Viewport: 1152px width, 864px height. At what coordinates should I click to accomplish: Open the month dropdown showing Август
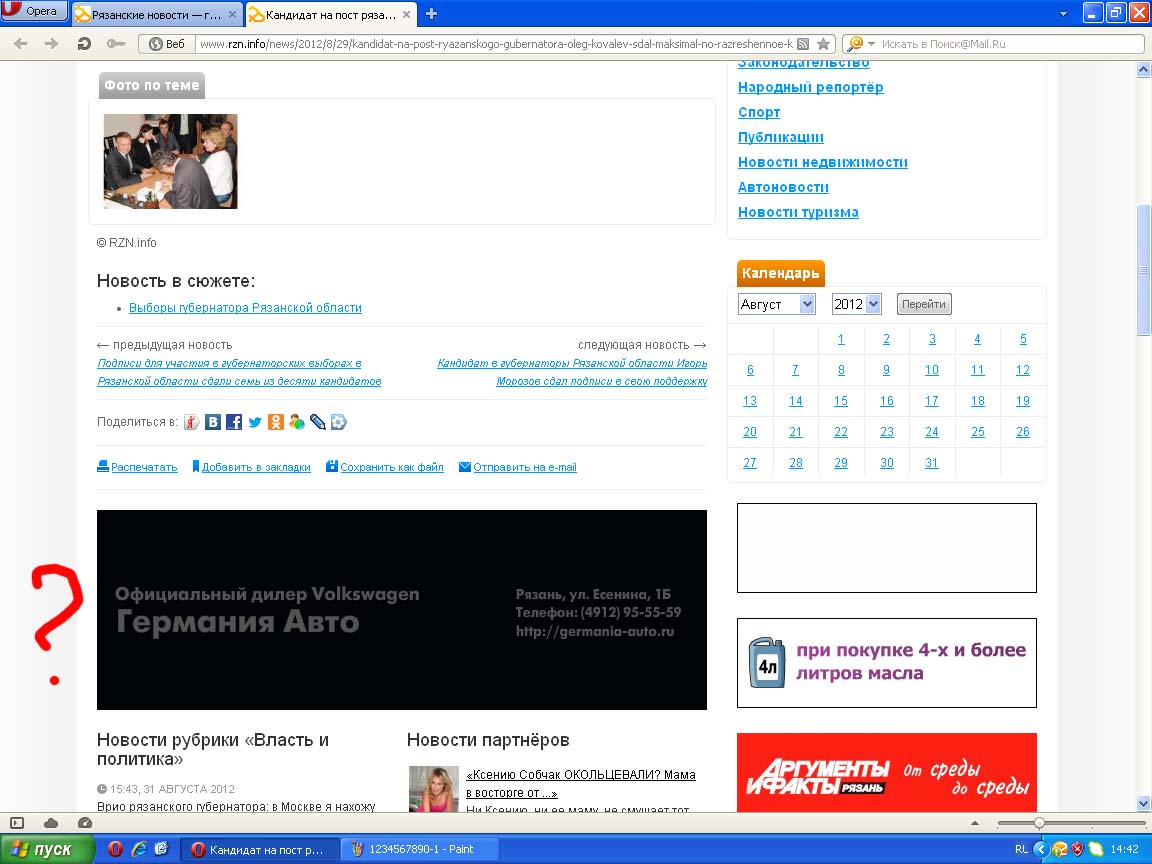[777, 304]
